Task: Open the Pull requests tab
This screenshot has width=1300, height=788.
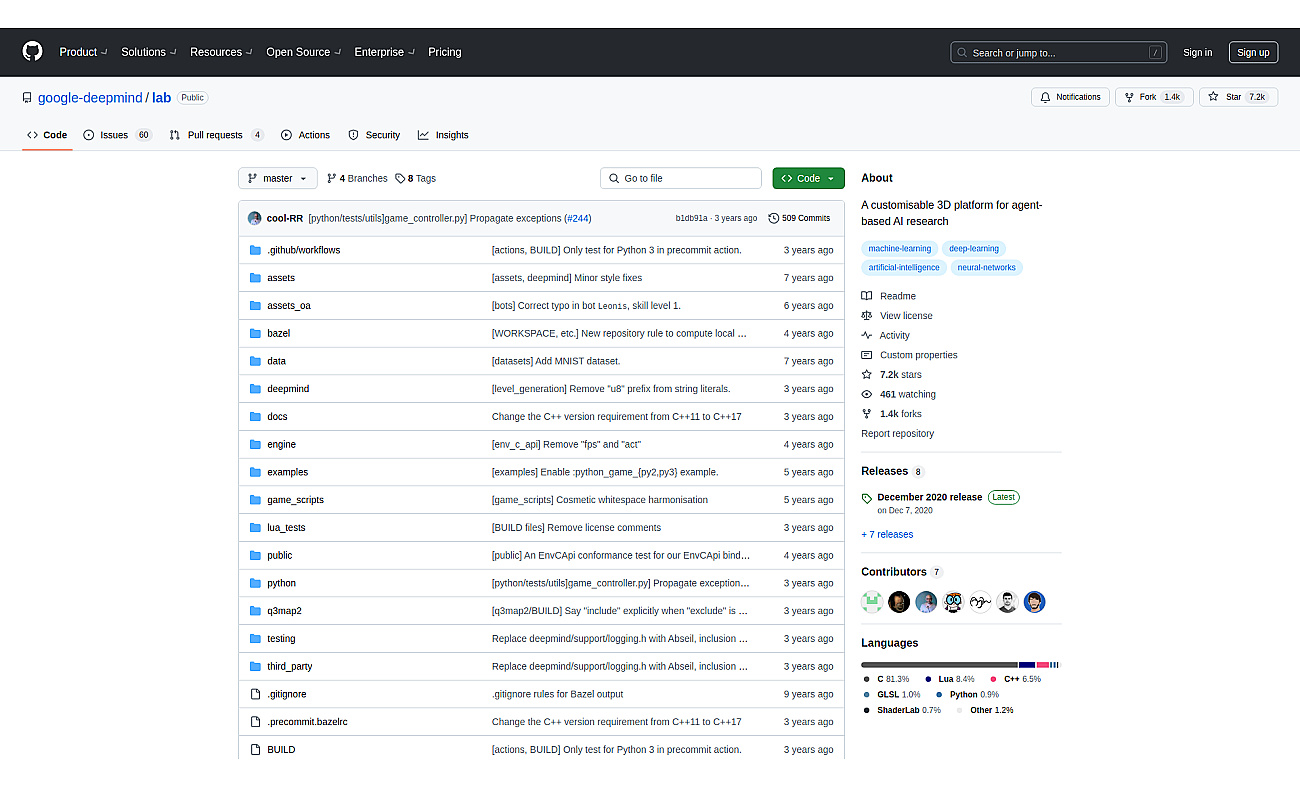Action: (216, 135)
